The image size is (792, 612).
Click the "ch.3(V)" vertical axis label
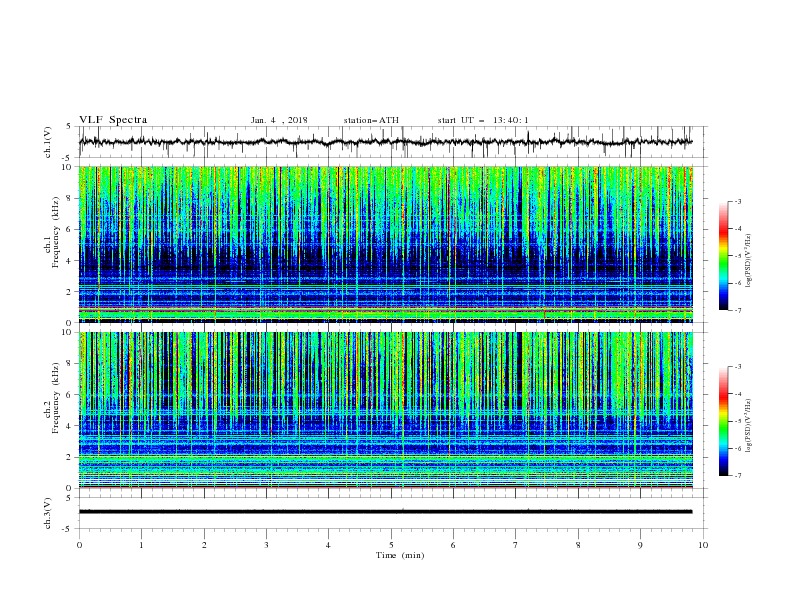(x=48, y=513)
